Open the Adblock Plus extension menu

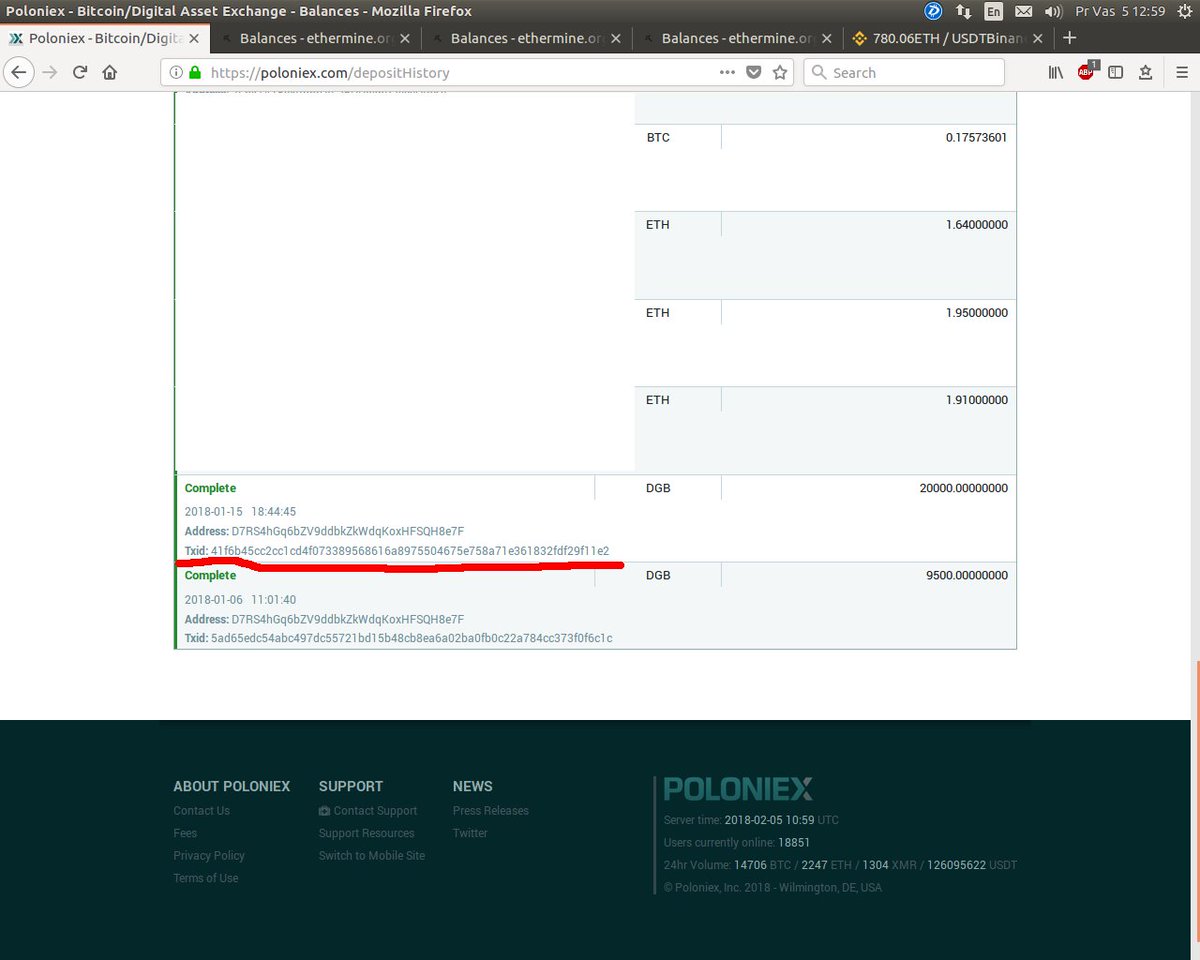point(1087,72)
